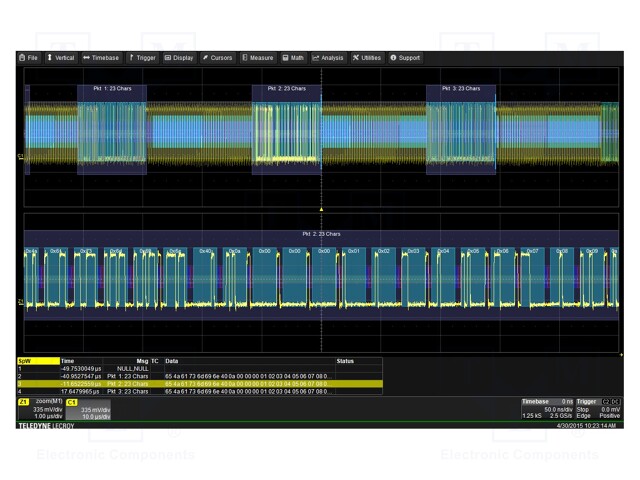Open the File menu
The image size is (640, 480).
click(x=29, y=58)
